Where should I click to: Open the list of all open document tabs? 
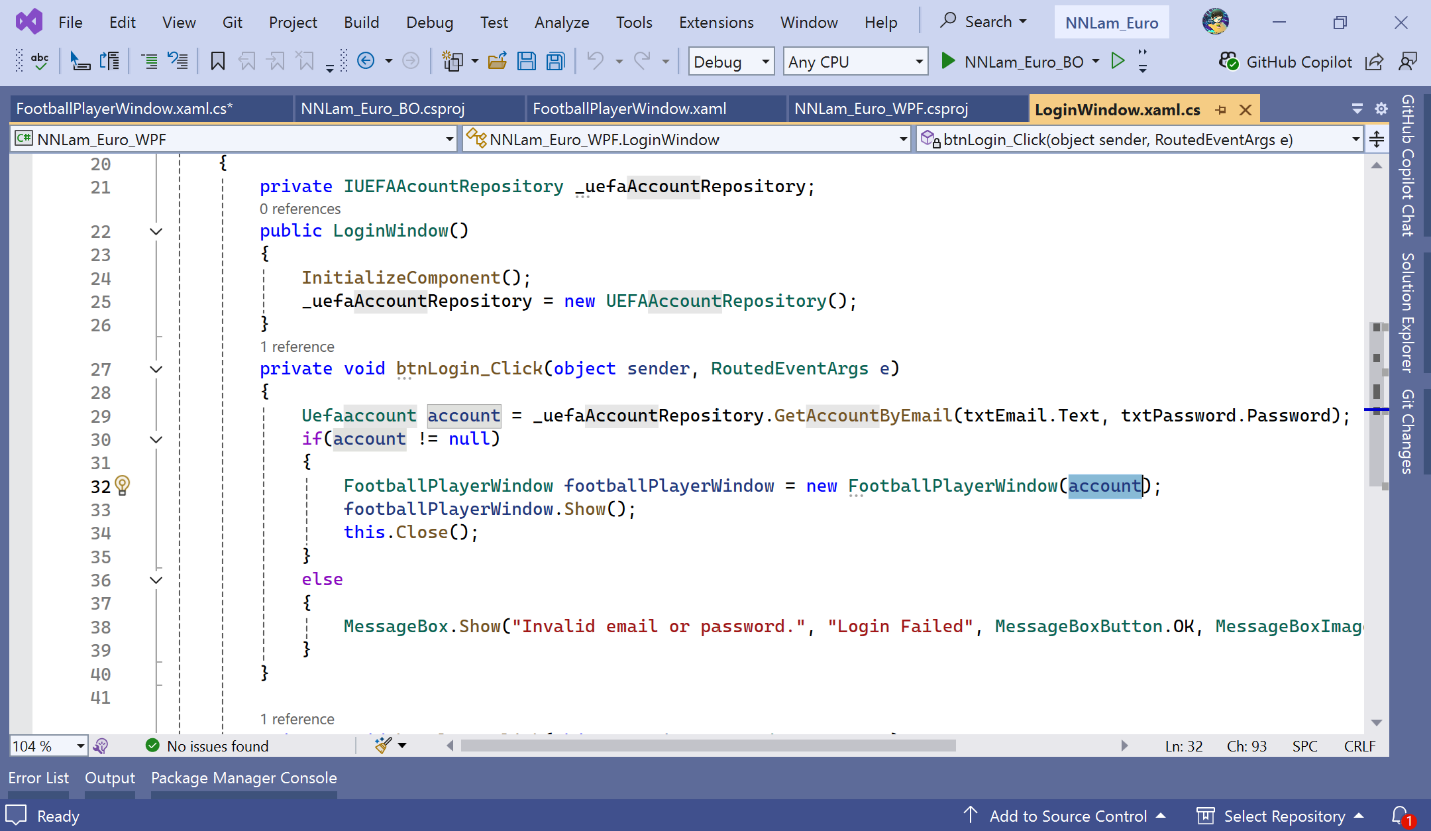(x=1357, y=109)
